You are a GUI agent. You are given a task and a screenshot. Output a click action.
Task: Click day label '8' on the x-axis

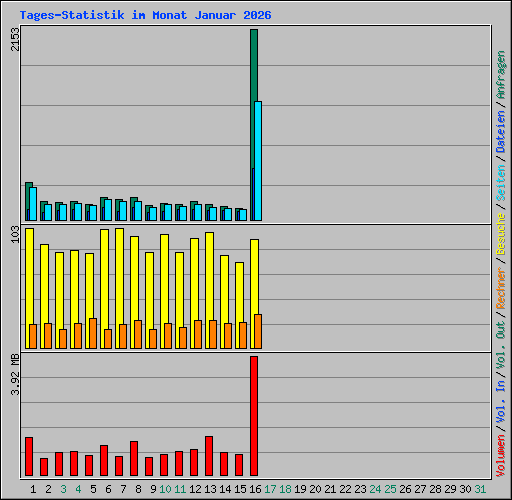tap(138, 489)
